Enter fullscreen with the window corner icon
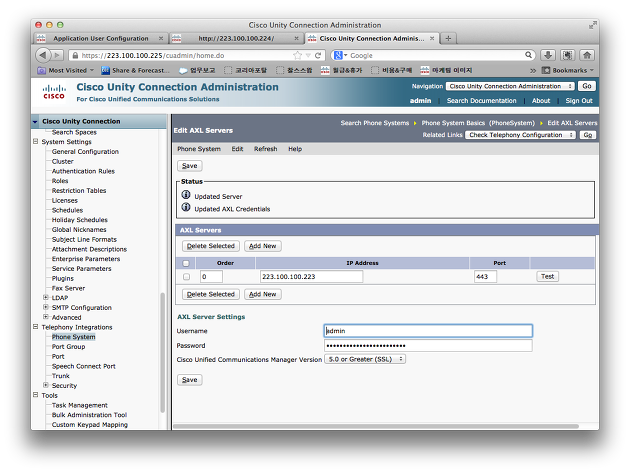The image size is (630, 473). 592,25
